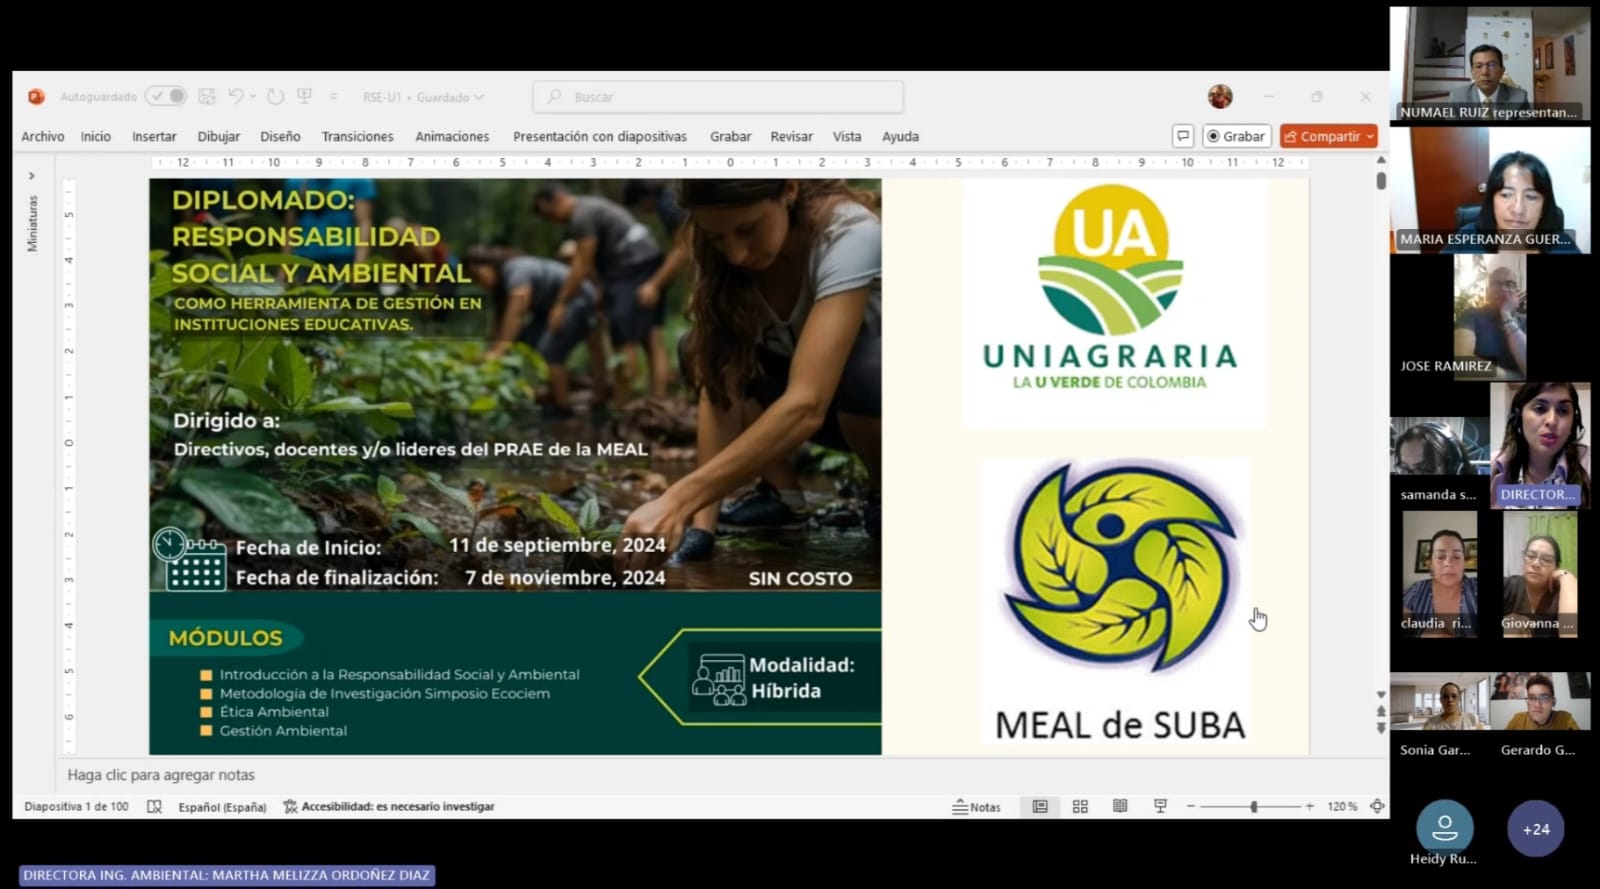Click the highlighted DIRECTOR... participant video
The width and height of the screenshot is (1600, 889).
1540,446
